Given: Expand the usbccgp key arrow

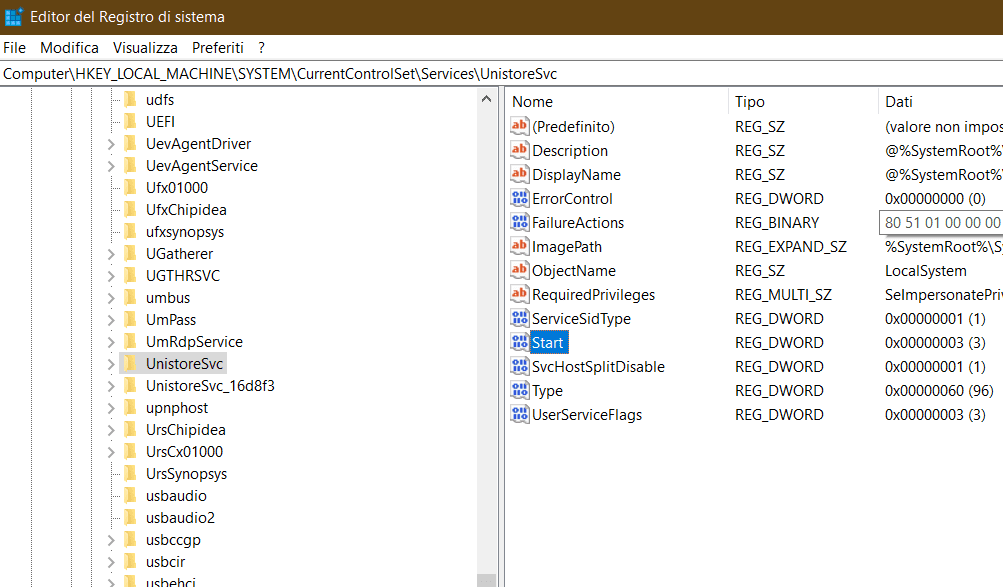Looking at the screenshot, I should [111, 540].
